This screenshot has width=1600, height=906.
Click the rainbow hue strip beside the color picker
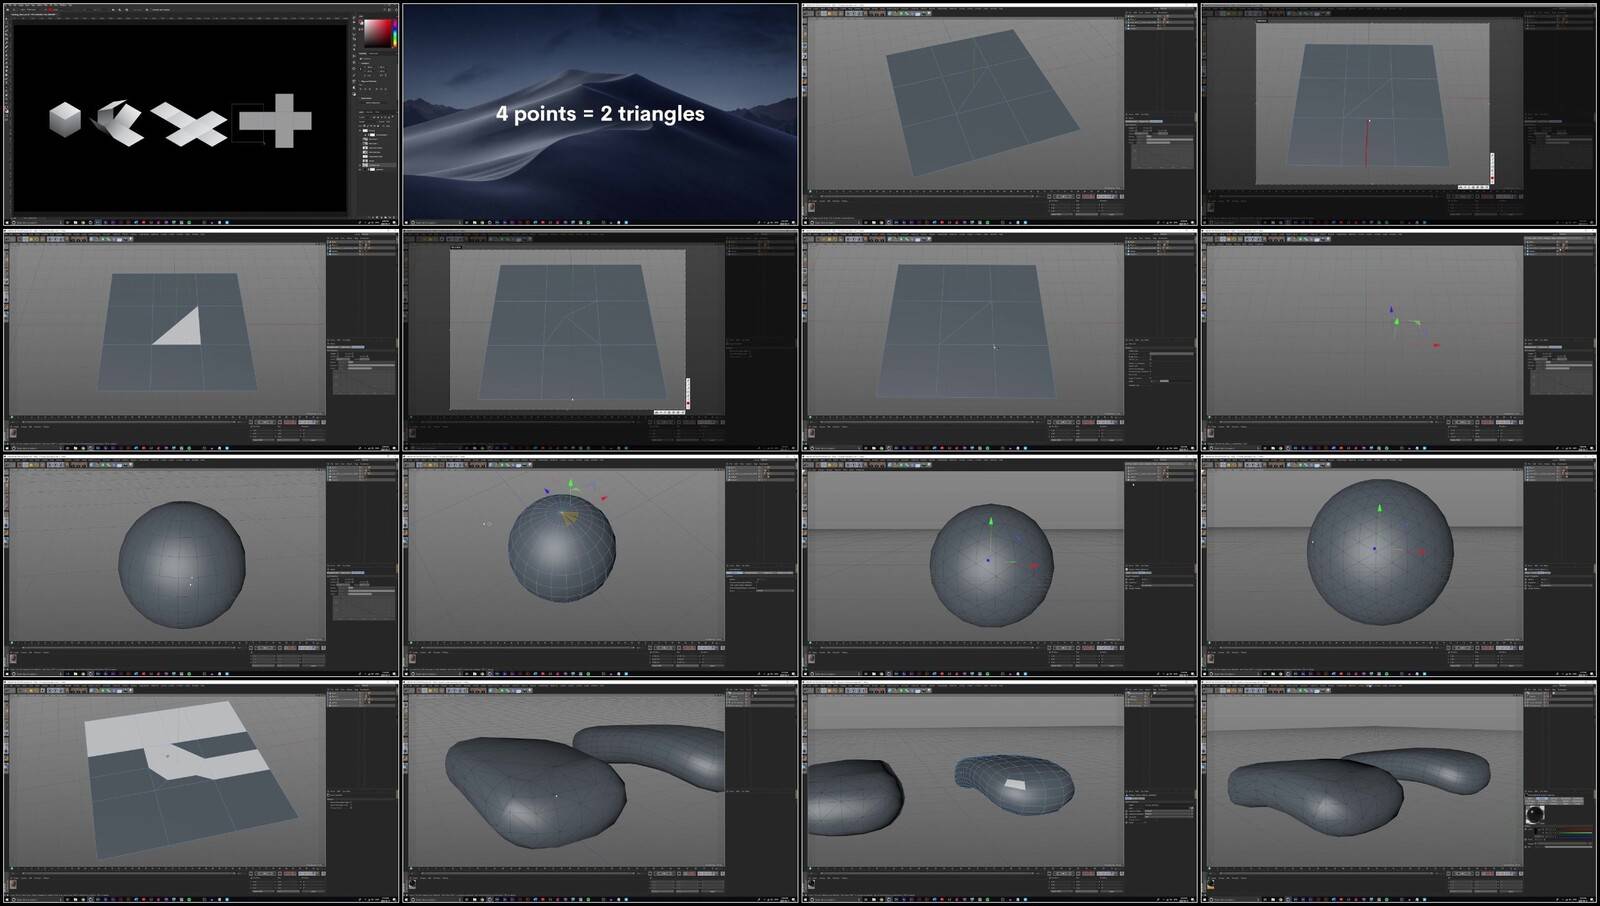click(394, 33)
